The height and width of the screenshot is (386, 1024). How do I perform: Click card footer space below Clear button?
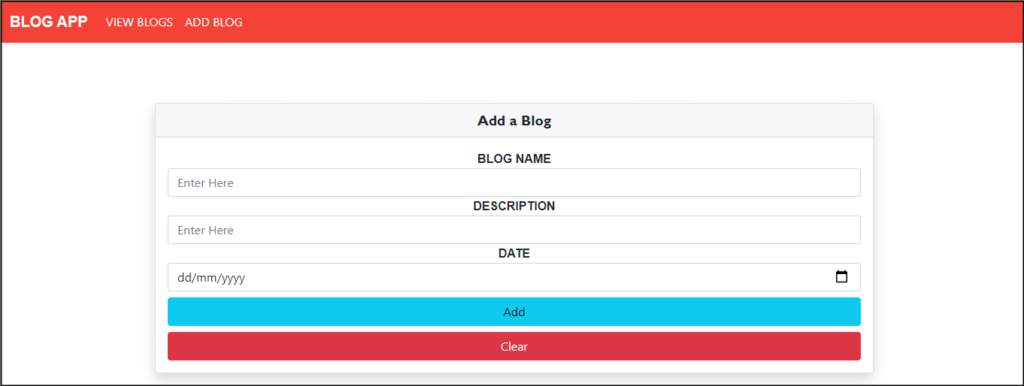(514, 366)
